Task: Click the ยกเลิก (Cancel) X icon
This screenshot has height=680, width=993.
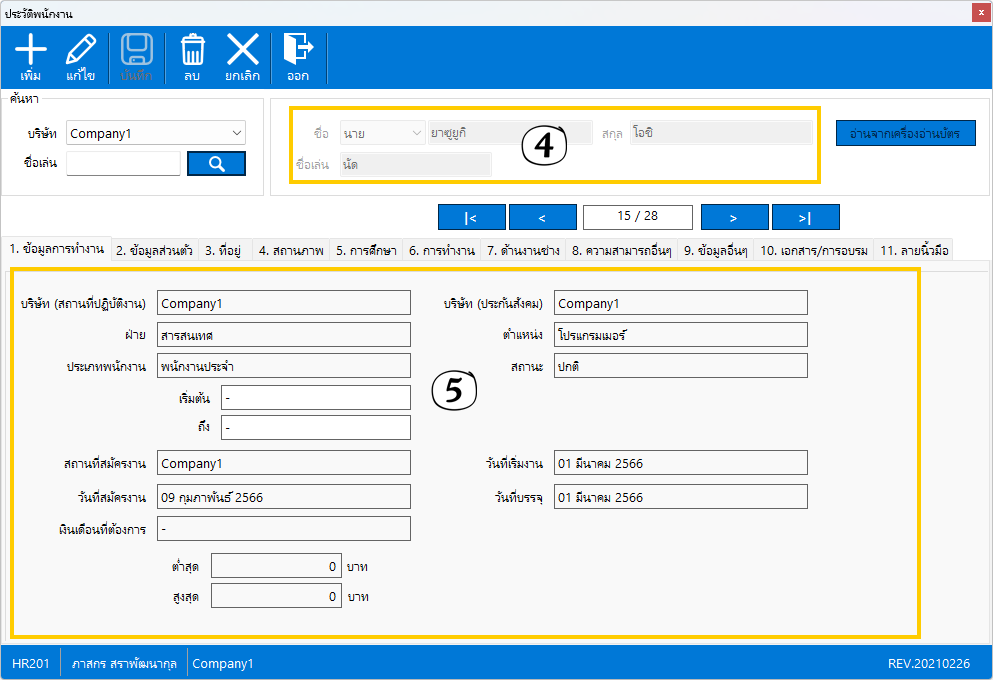Action: 242,56
